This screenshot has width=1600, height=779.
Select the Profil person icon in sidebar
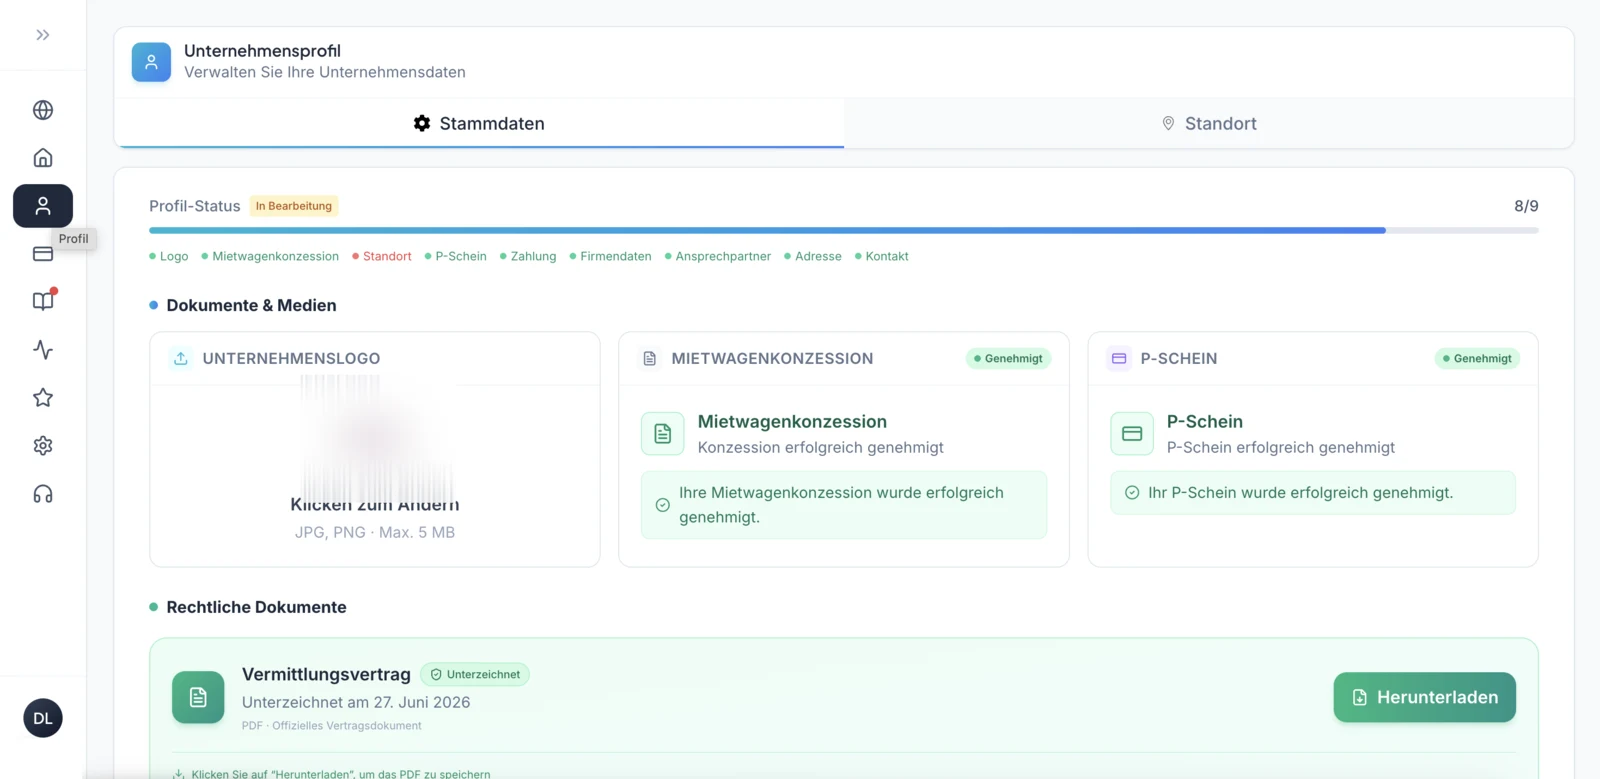pyautogui.click(x=43, y=206)
